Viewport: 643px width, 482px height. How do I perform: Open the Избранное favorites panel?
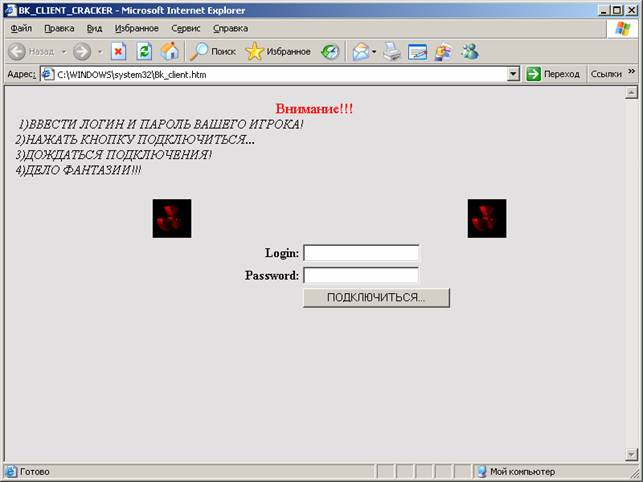pyautogui.click(x=278, y=51)
